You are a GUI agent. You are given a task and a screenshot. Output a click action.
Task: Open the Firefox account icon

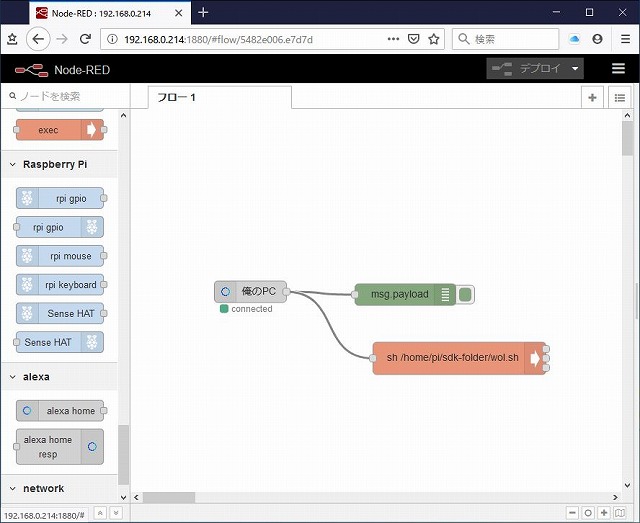(597, 39)
